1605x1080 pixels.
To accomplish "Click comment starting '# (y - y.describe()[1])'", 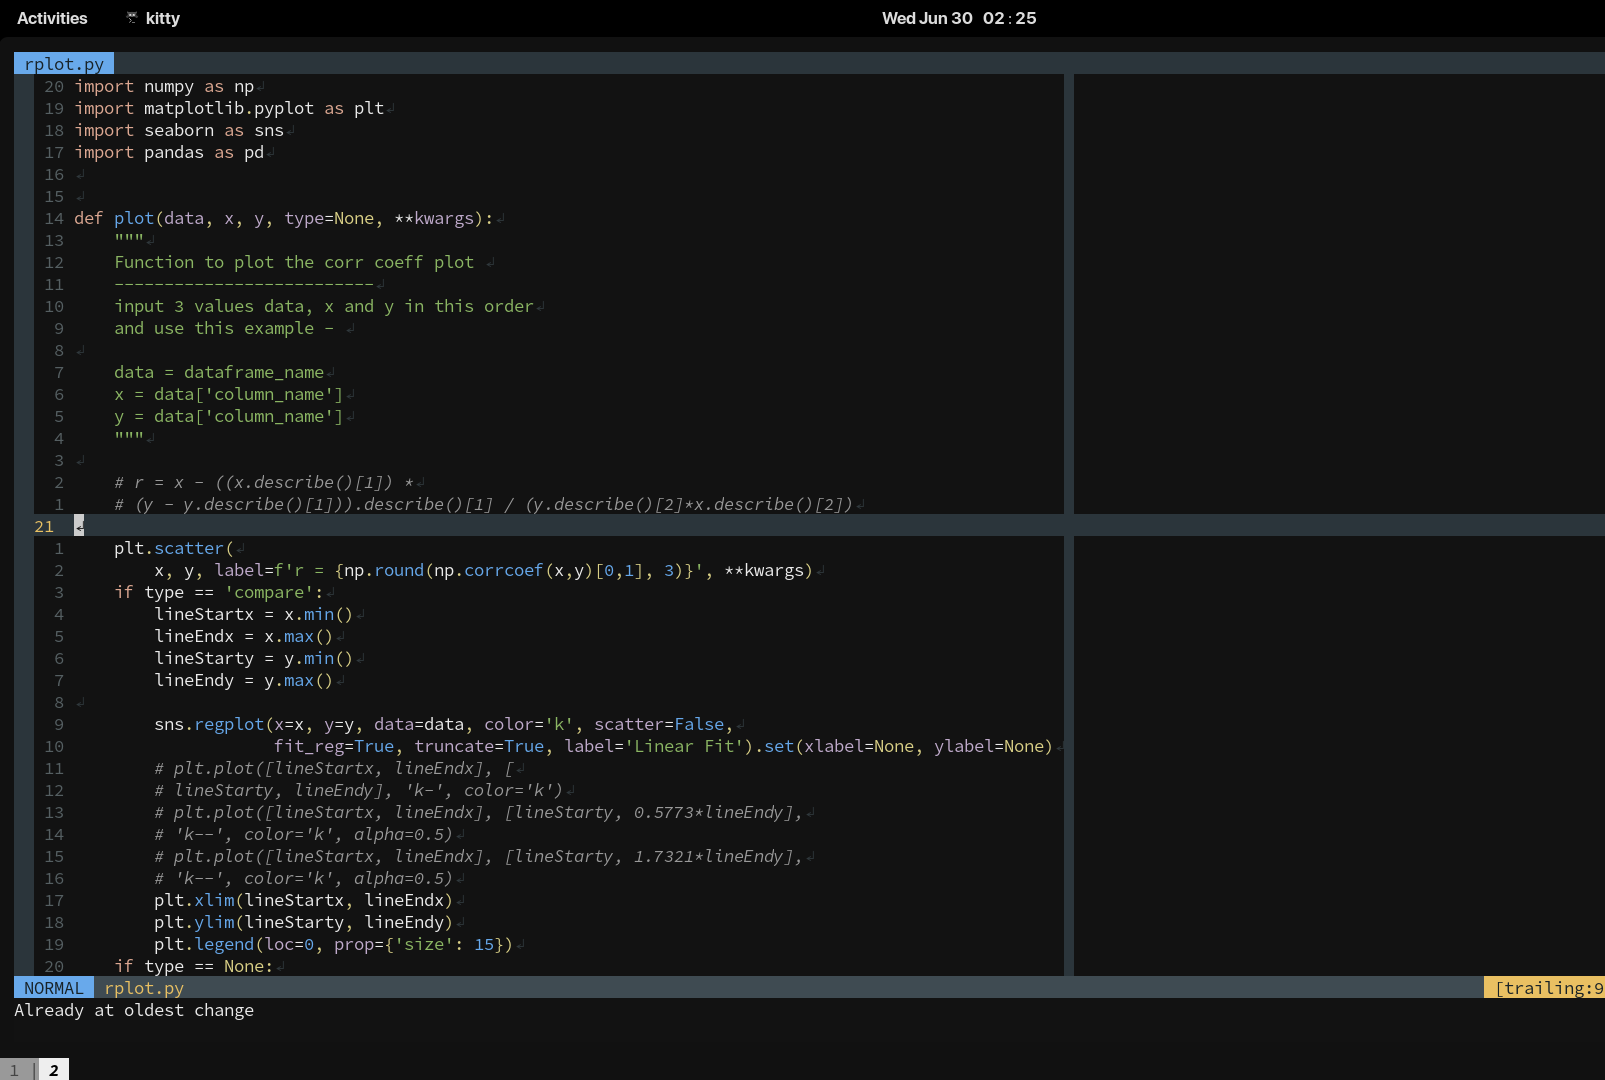I will (x=484, y=504).
